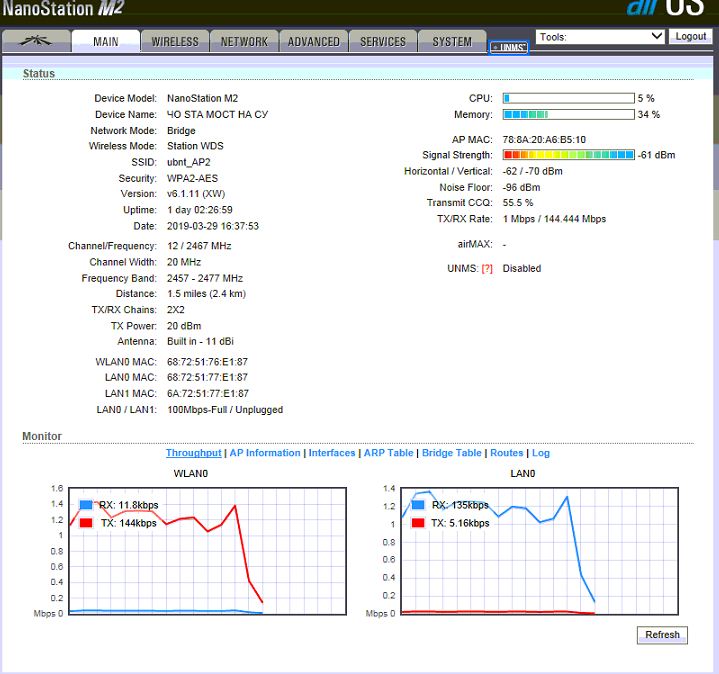The image size is (719, 674).
Task: Open the Ubiquiti logo tab
Action: [x=36, y=41]
